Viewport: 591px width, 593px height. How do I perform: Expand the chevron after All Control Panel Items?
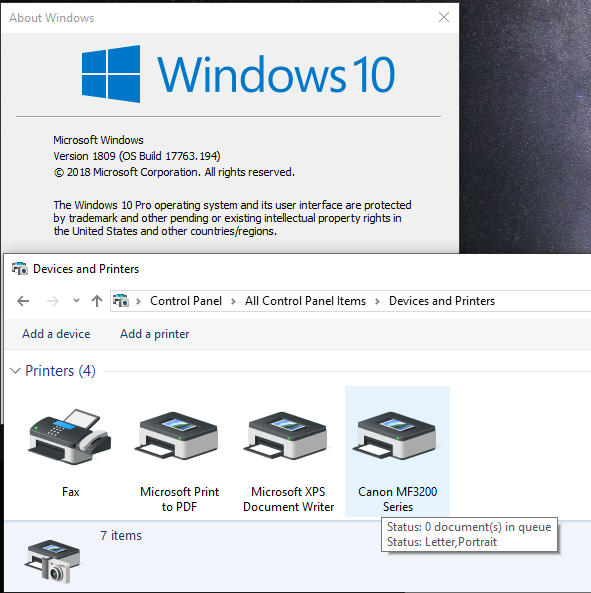point(377,301)
